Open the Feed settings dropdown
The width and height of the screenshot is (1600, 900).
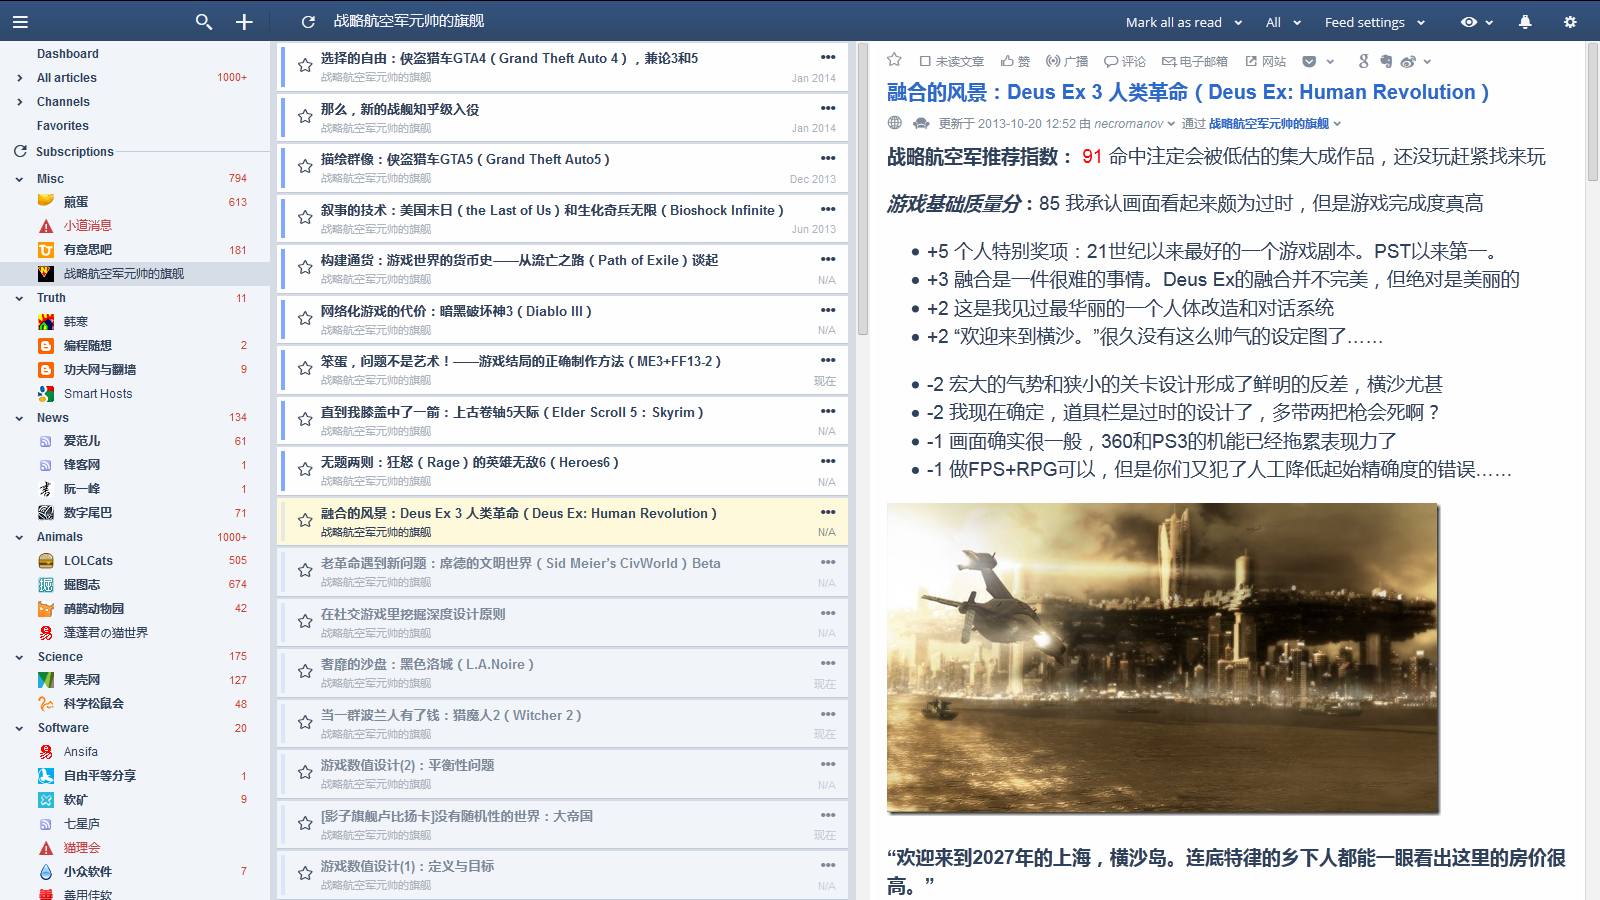[1374, 22]
